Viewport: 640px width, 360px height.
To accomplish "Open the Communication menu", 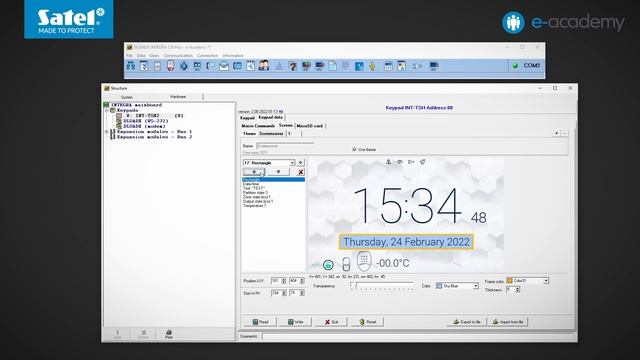I will pyautogui.click(x=178, y=56).
